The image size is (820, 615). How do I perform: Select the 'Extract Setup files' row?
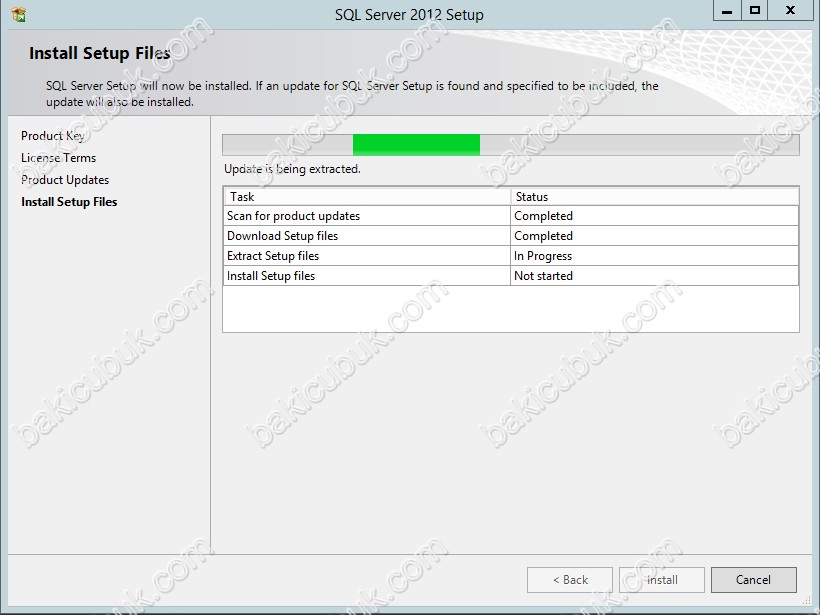(511, 256)
